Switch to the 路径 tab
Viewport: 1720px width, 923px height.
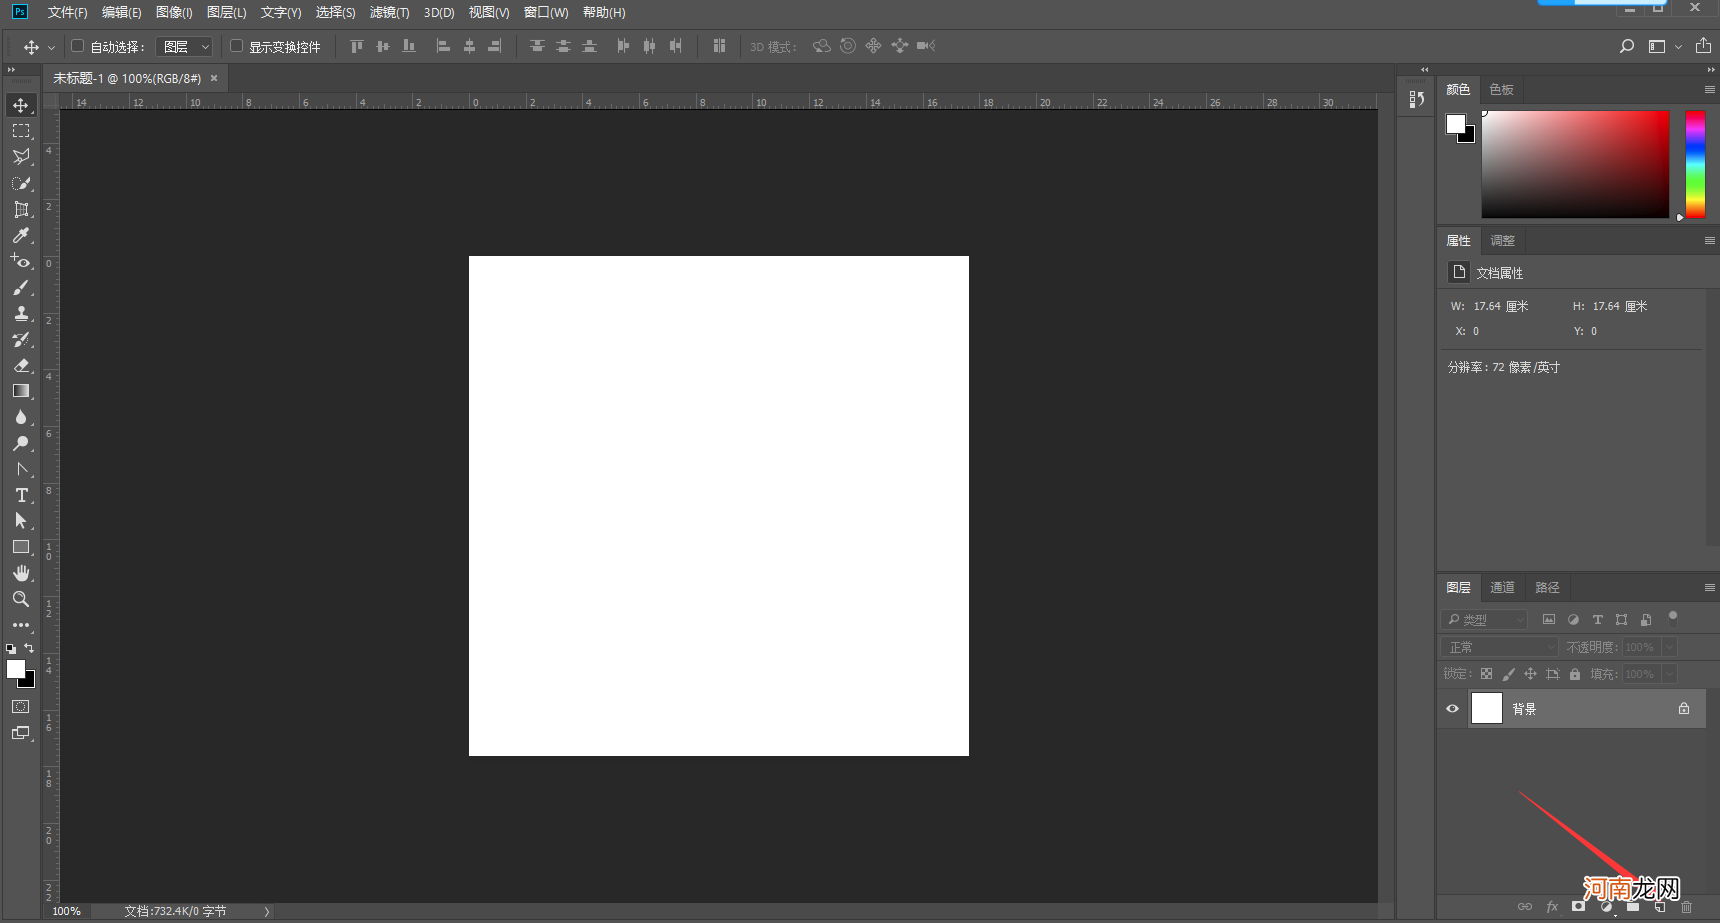(x=1547, y=587)
